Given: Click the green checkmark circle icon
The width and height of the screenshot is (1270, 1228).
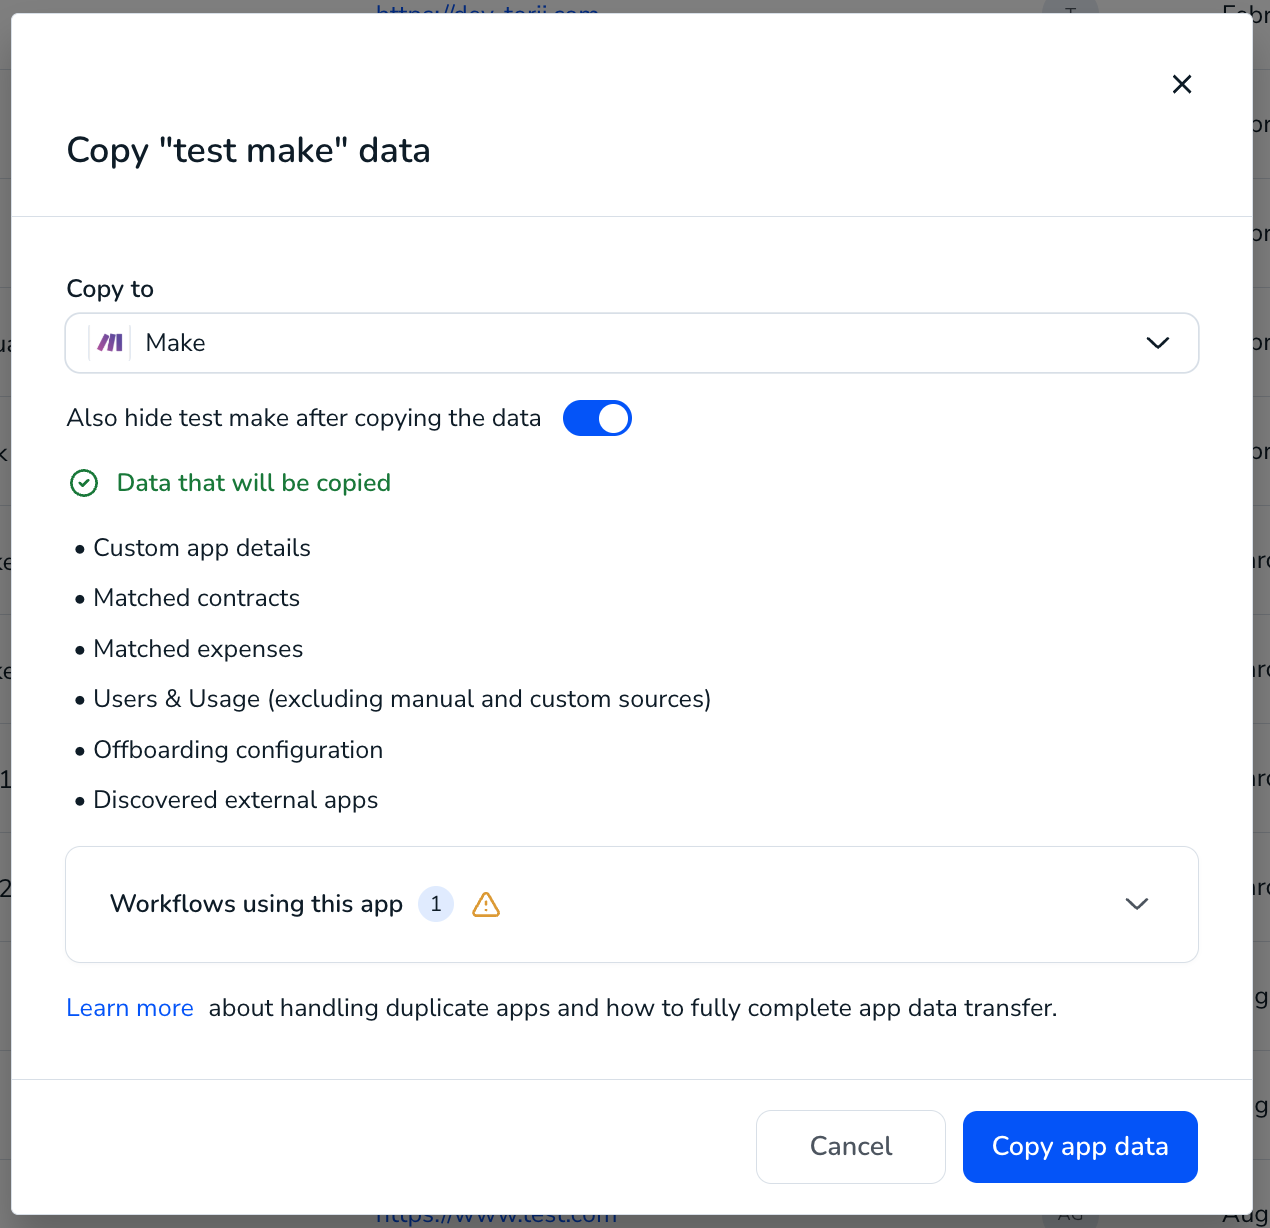Looking at the screenshot, I should 84,483.
